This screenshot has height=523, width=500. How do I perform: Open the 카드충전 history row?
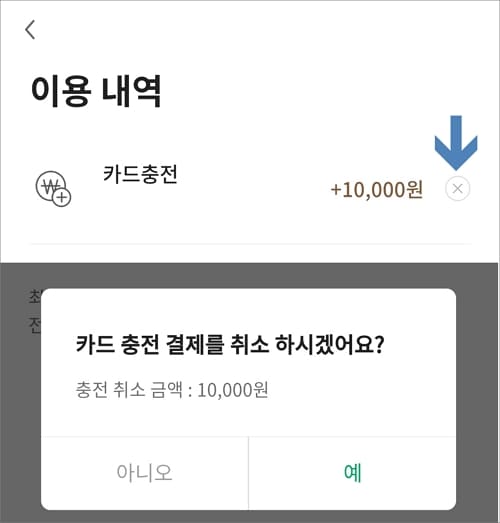251,188
